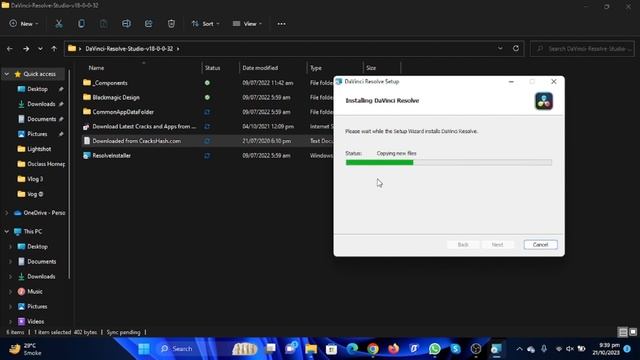The height and width of the screenshot is (360, 640).
Task: Open Google Chrome from the taskbar
Action: [x=373, y=349]
